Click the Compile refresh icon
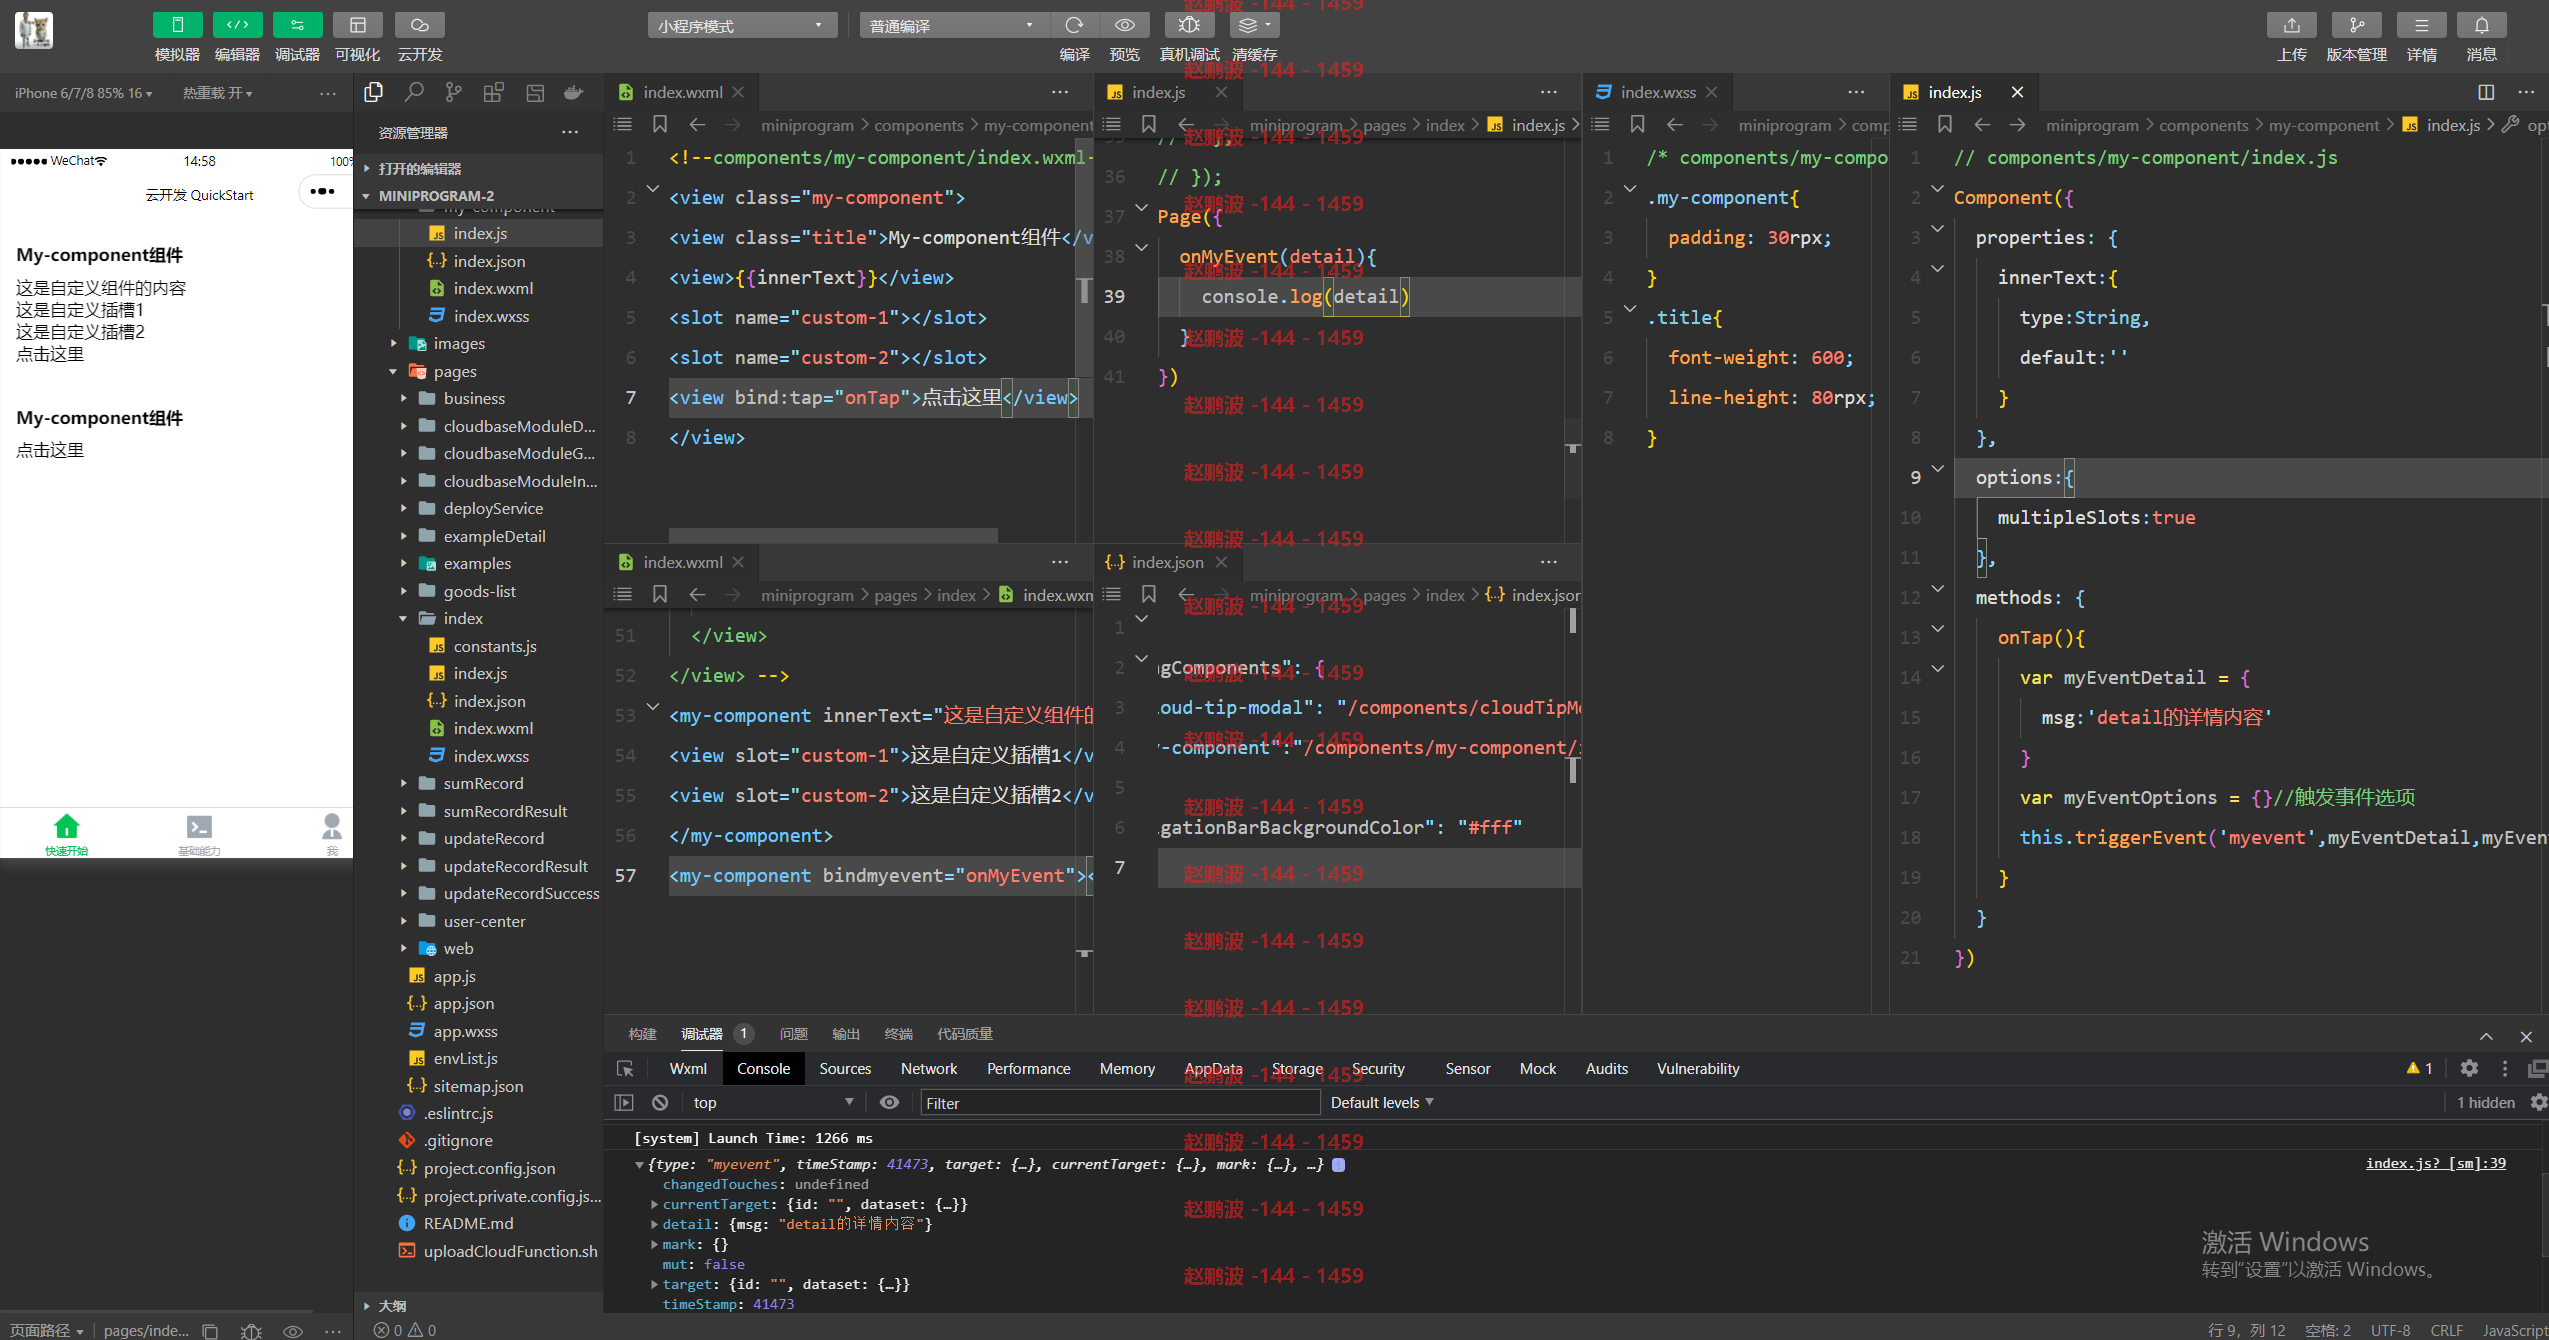Viewport: 2549px width, 1340px height. click(x=1074, y=25)
